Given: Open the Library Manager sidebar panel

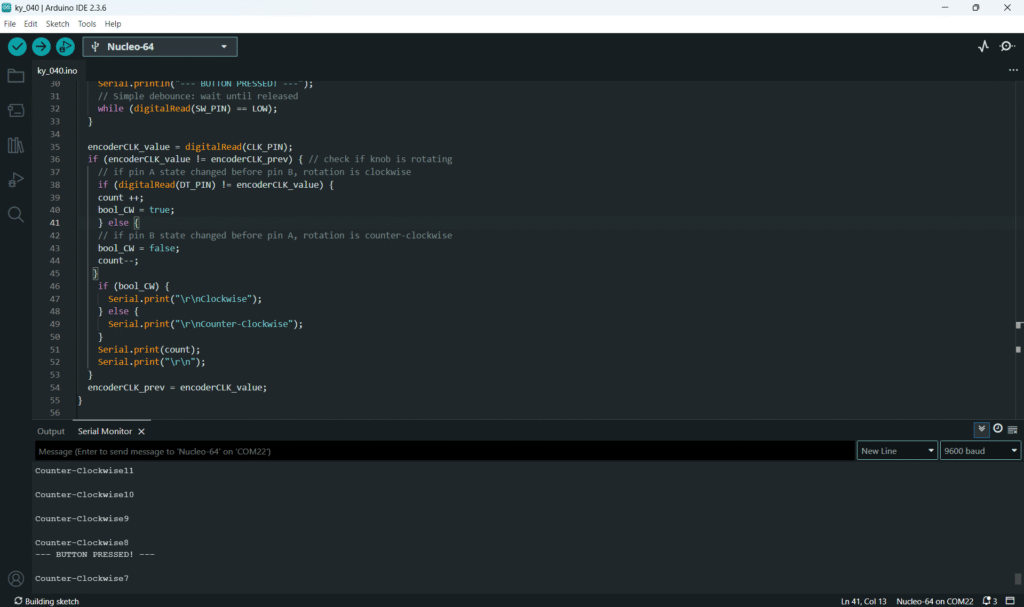Looking at the screenshot, I should (x=16, y=145).
